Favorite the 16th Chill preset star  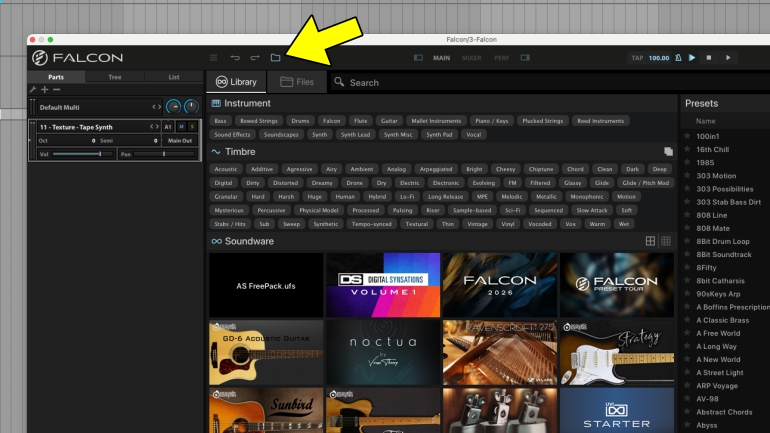(688, 149)
